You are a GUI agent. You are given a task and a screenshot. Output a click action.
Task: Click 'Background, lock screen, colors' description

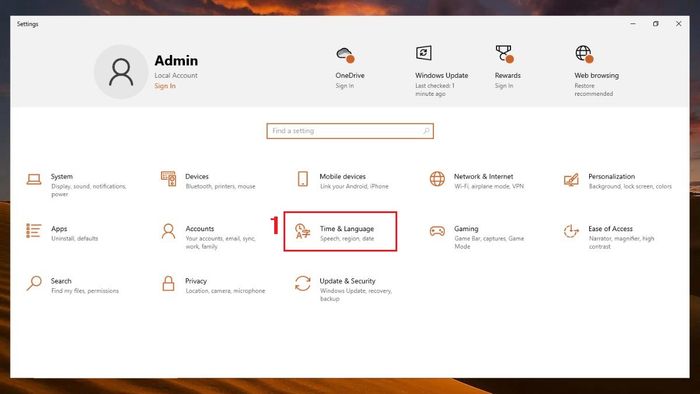(x=630, y=186)
